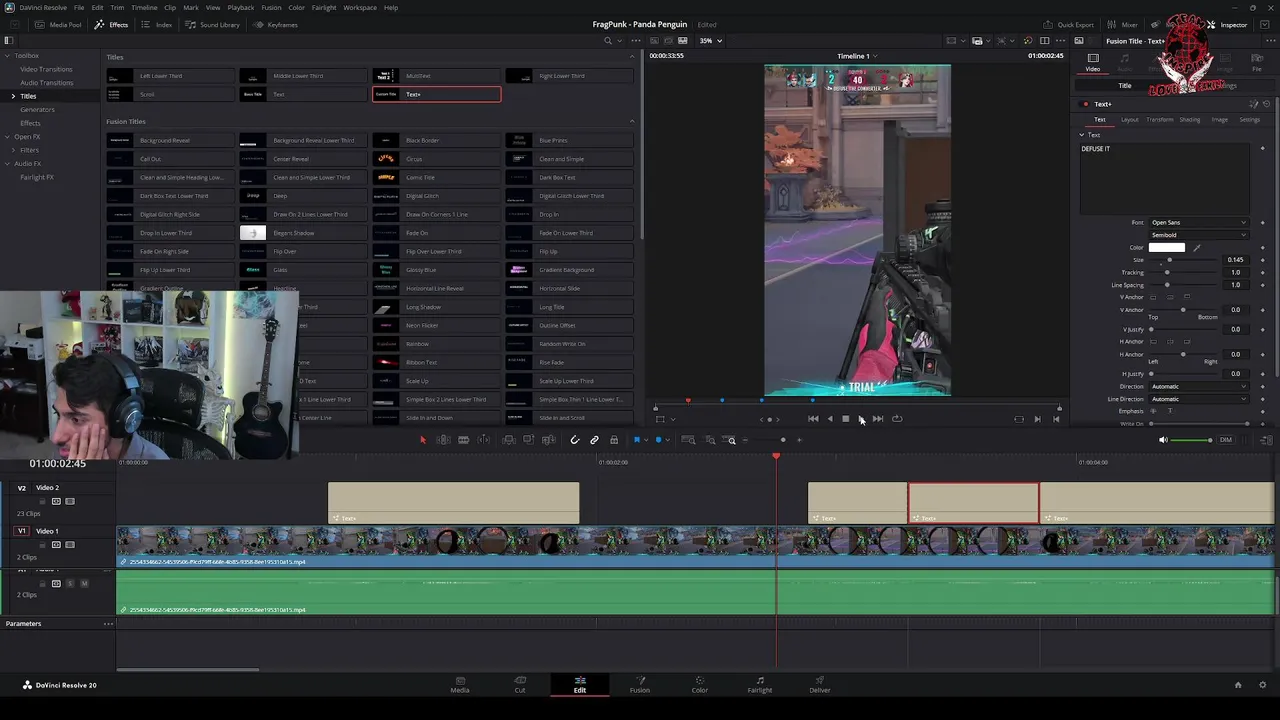Collapse the Text section in Inspector

click(1081, 135)
